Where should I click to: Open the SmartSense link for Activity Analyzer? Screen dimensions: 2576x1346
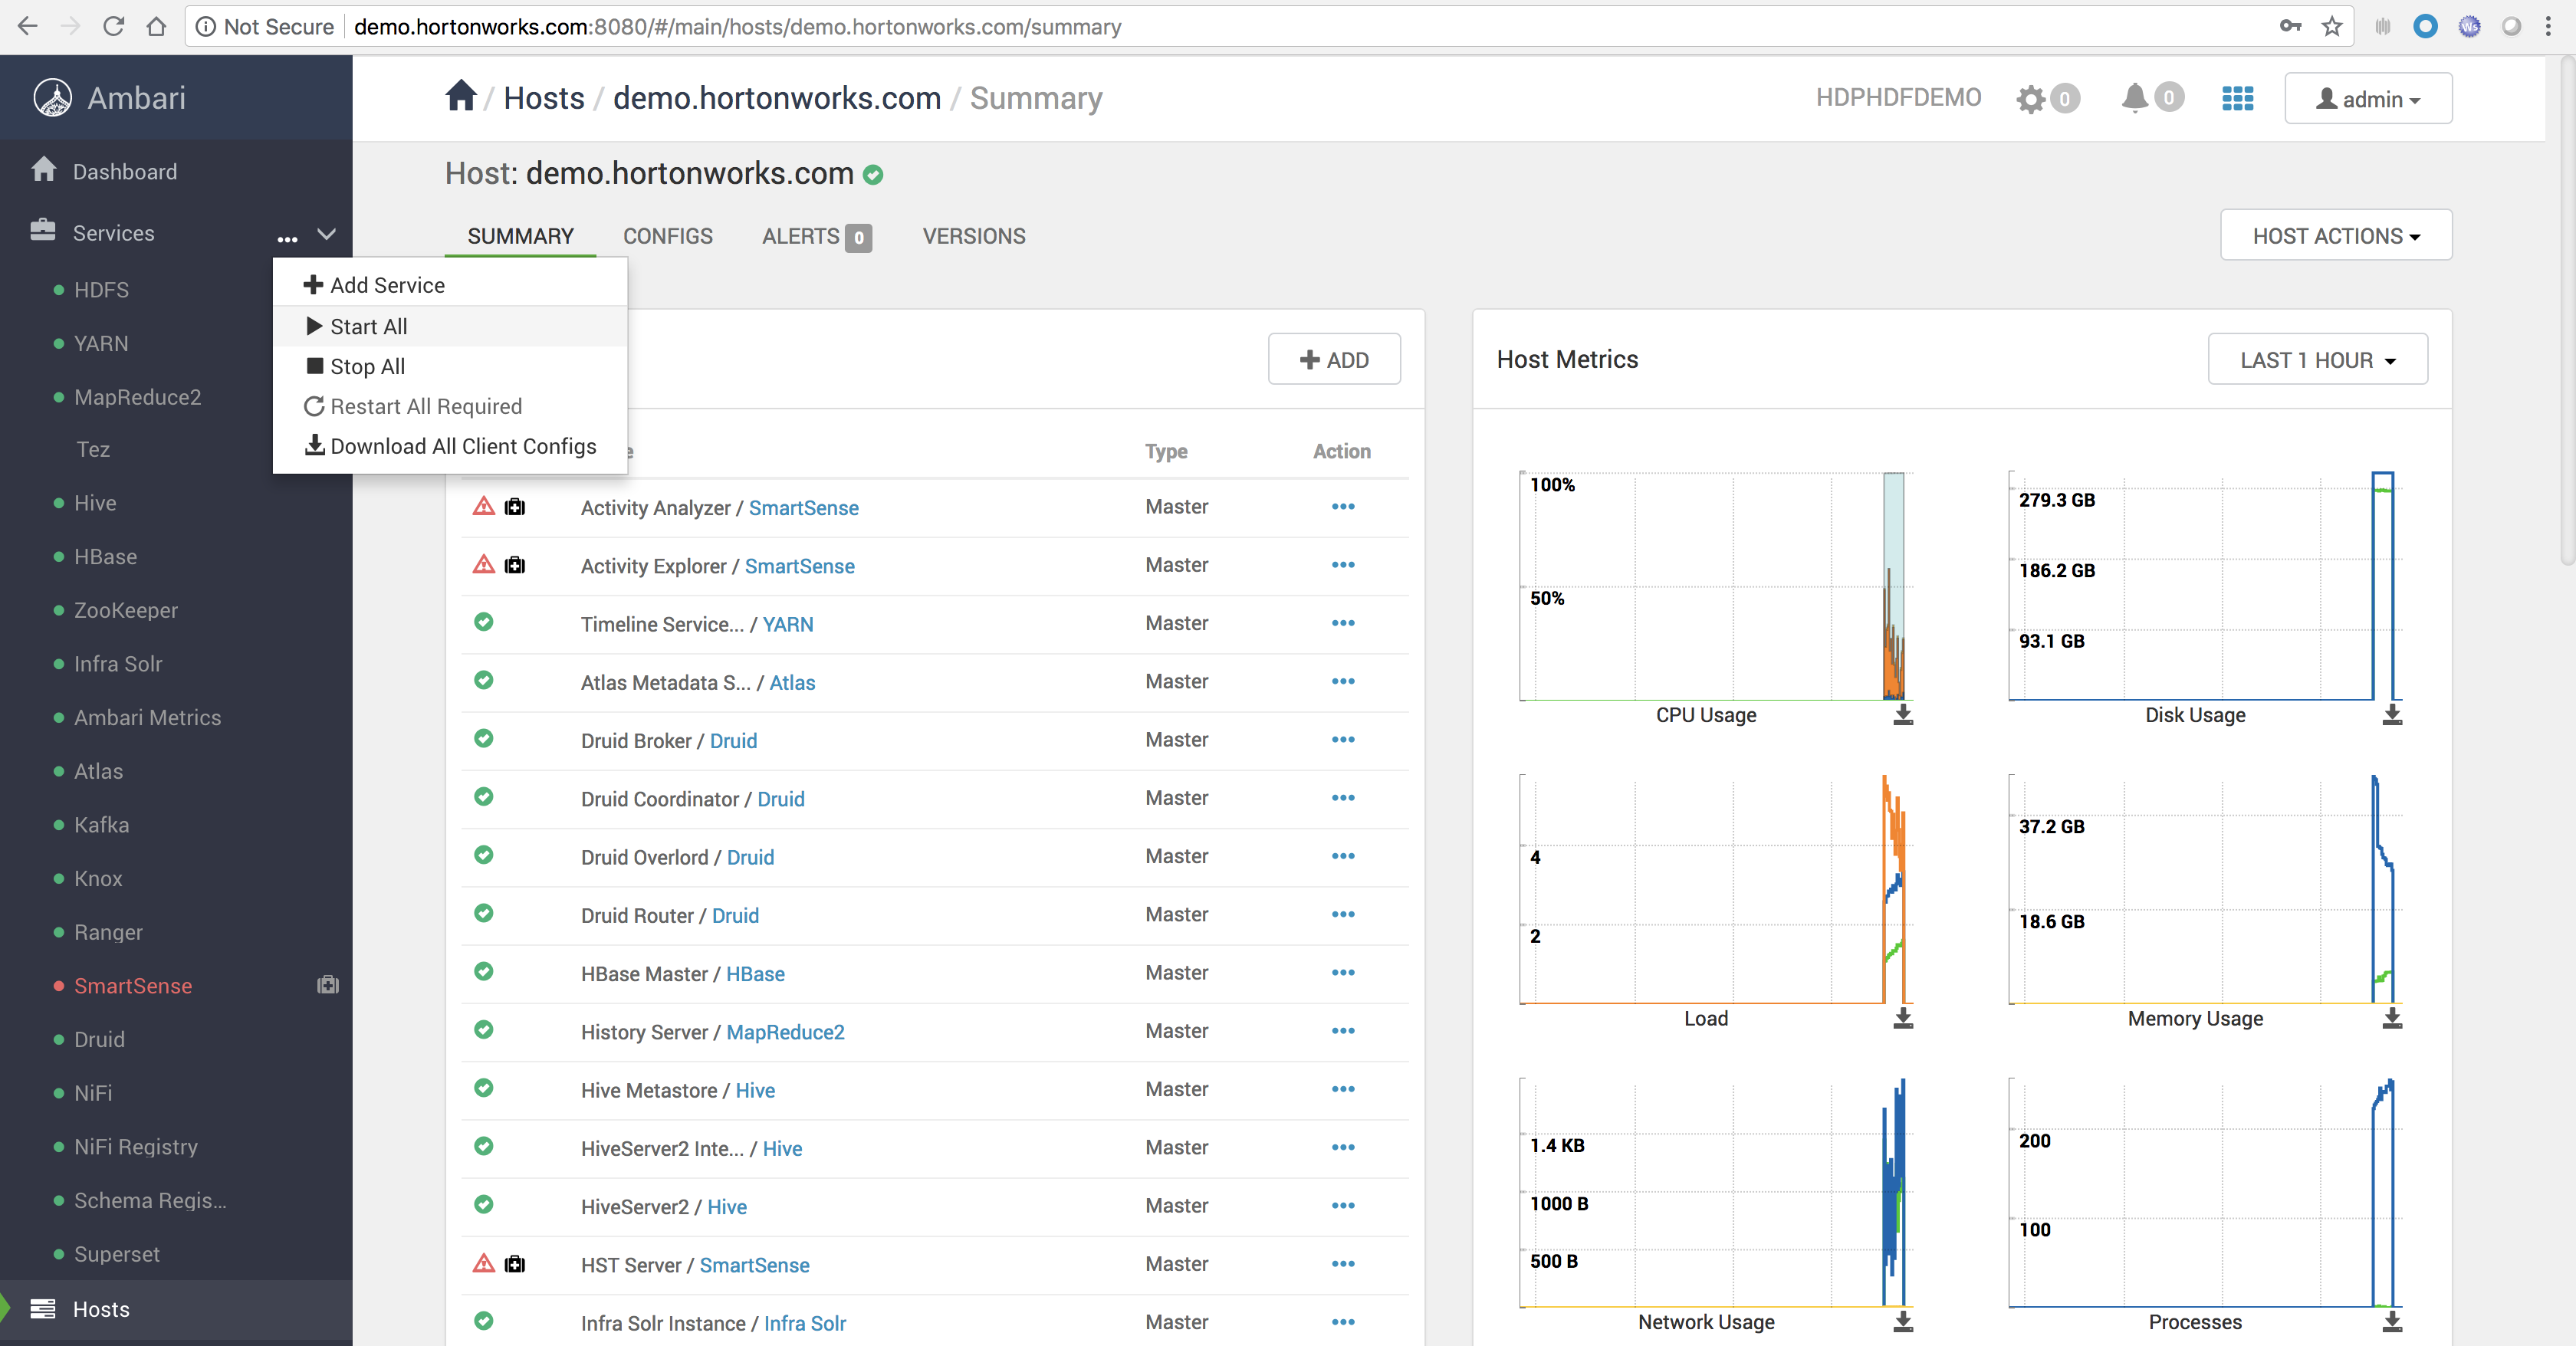[x=803, y=508]
